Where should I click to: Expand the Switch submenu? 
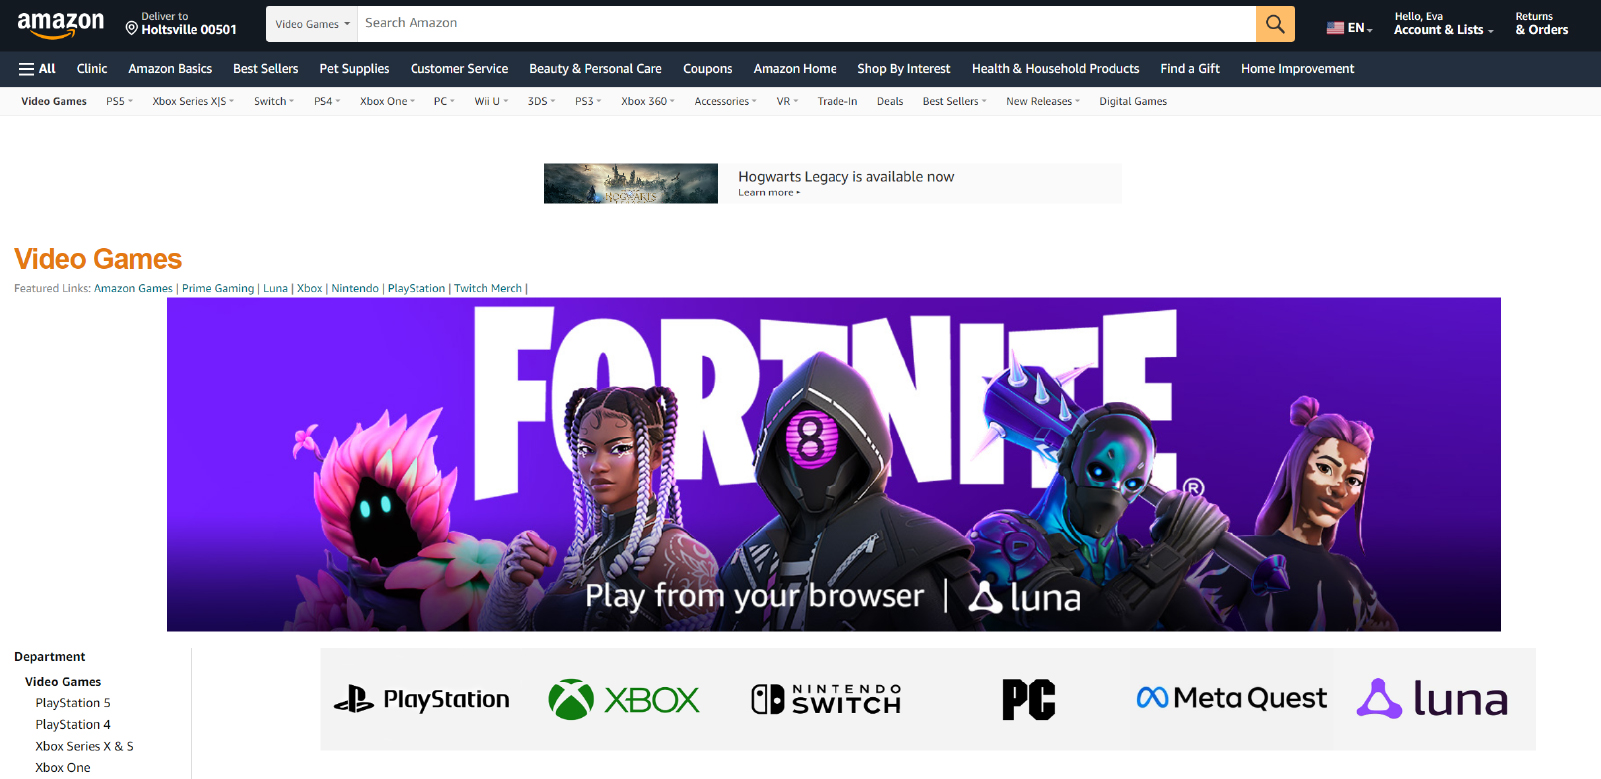tap(274, 101)
